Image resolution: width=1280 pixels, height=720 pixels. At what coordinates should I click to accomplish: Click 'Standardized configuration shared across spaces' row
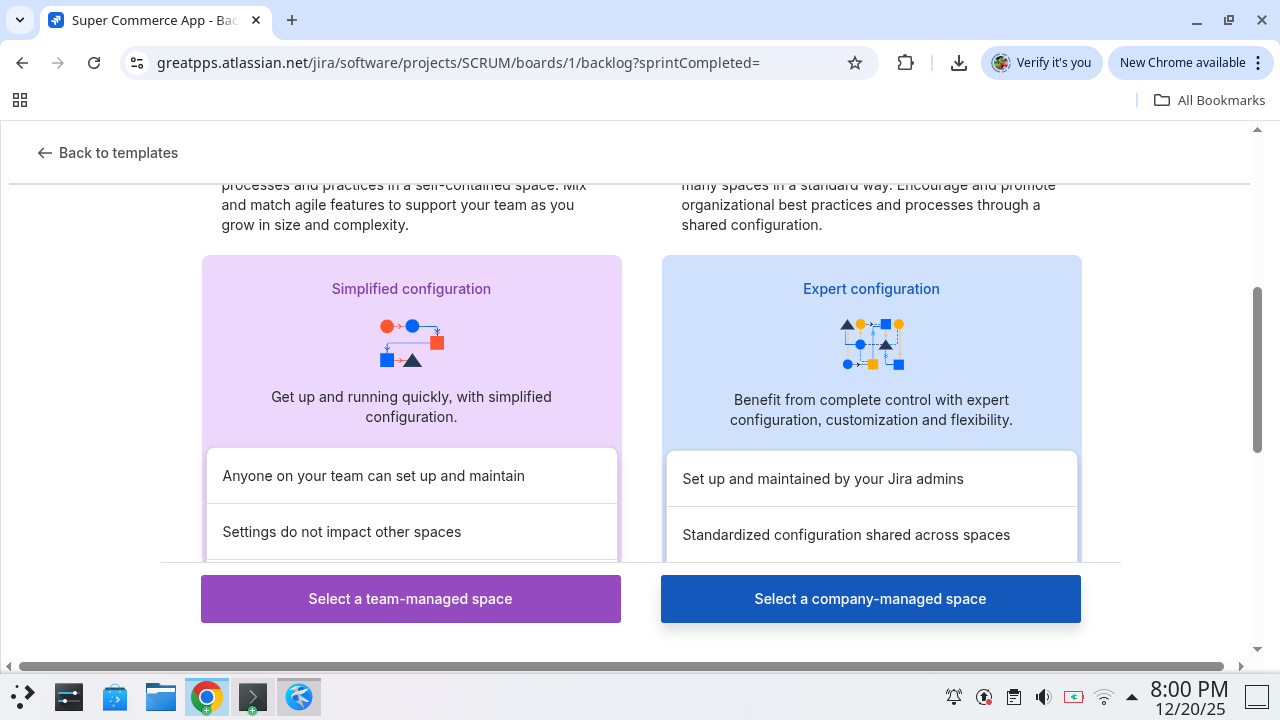(x=872, y=535)
